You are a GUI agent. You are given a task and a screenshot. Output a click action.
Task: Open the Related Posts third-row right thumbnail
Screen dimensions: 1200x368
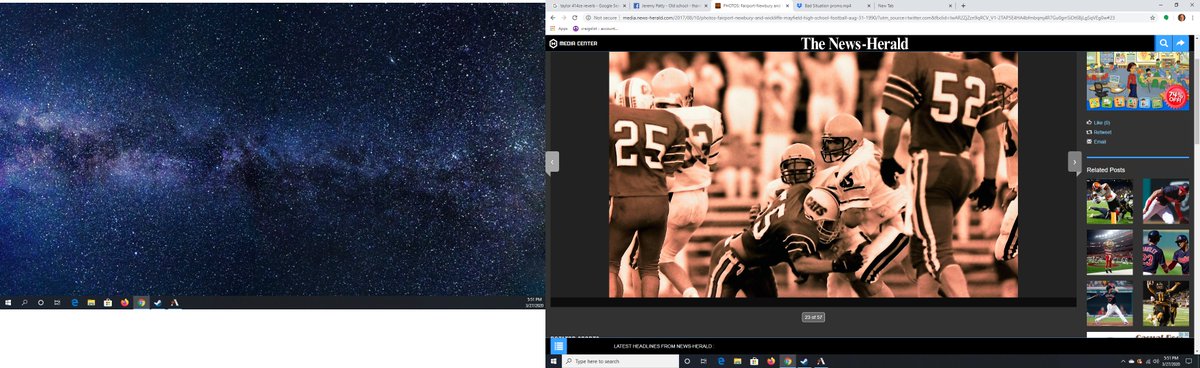(x=1166, y=302)
